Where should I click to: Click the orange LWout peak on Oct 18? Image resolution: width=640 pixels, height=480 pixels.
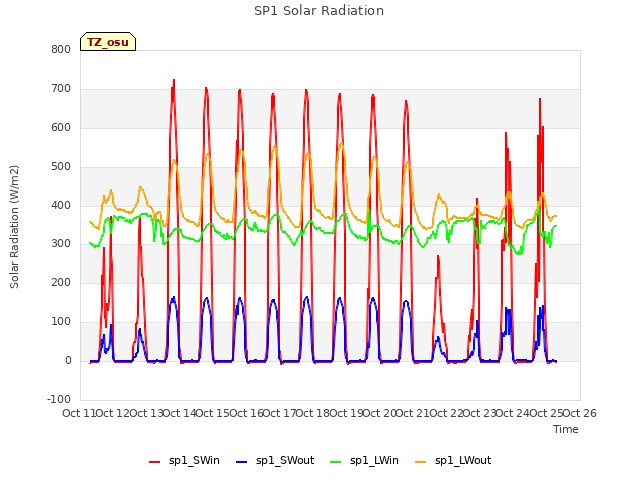pos(342,143)
